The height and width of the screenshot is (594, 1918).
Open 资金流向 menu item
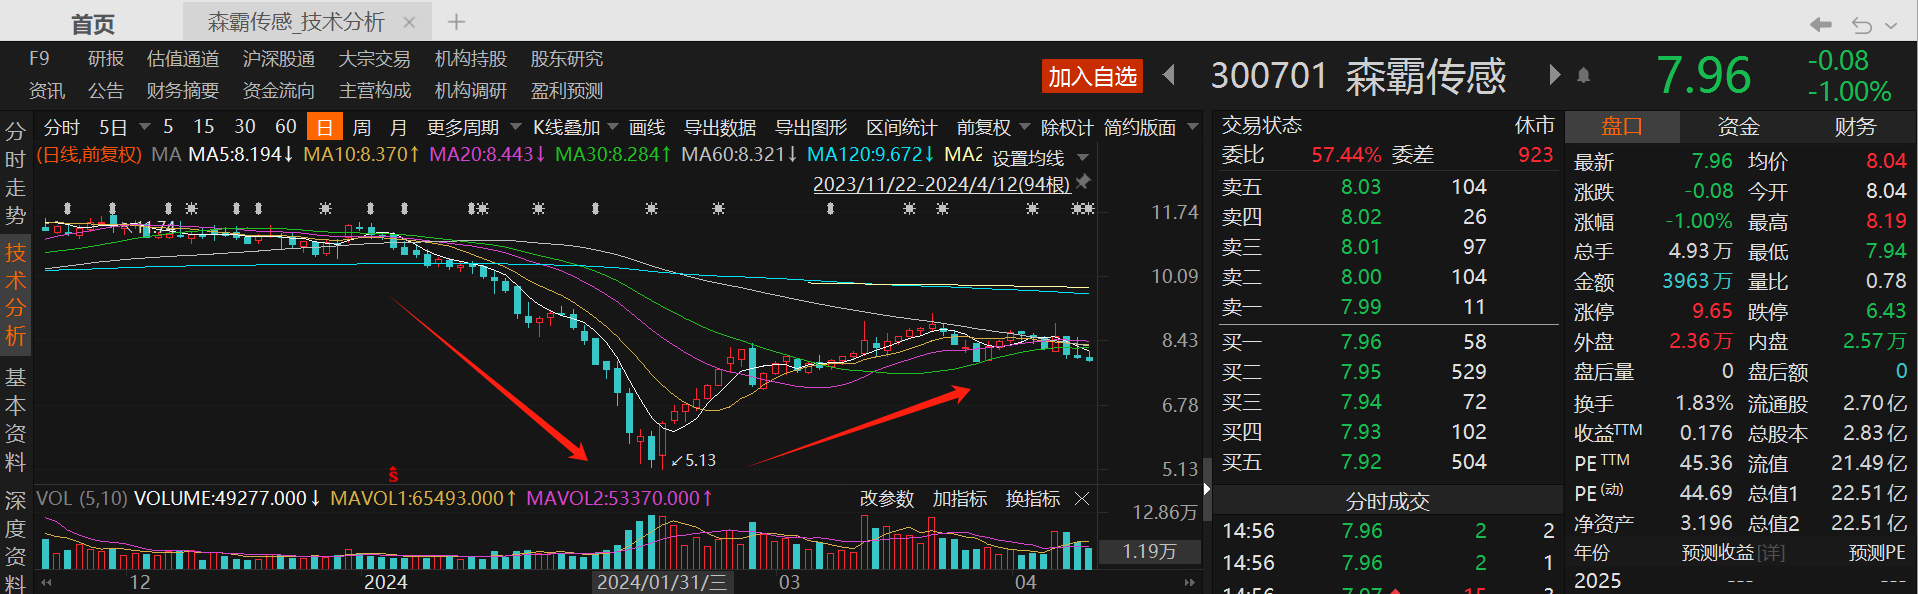[279, 91]
